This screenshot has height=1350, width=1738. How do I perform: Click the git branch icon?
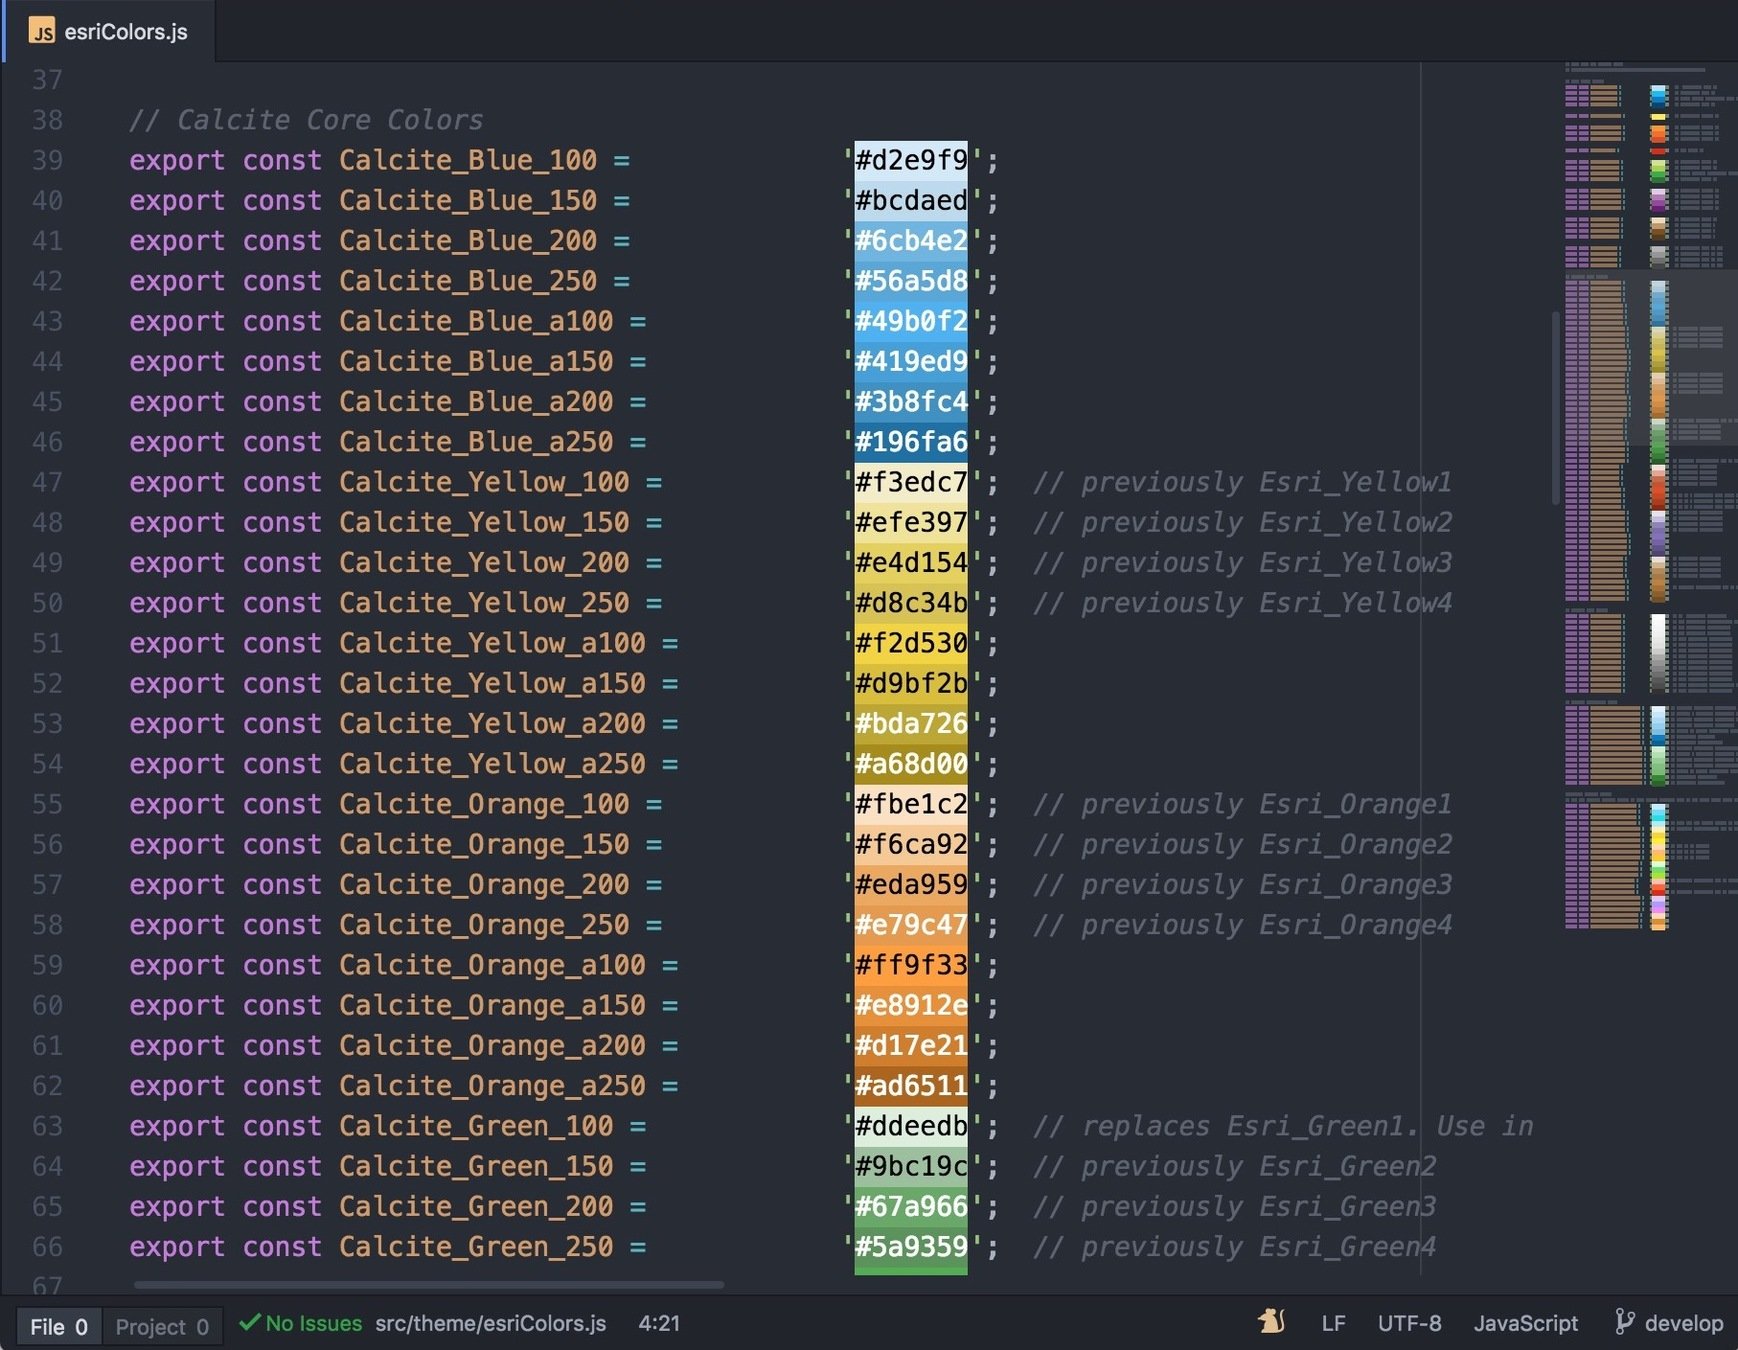[x=1624, y=1322]
